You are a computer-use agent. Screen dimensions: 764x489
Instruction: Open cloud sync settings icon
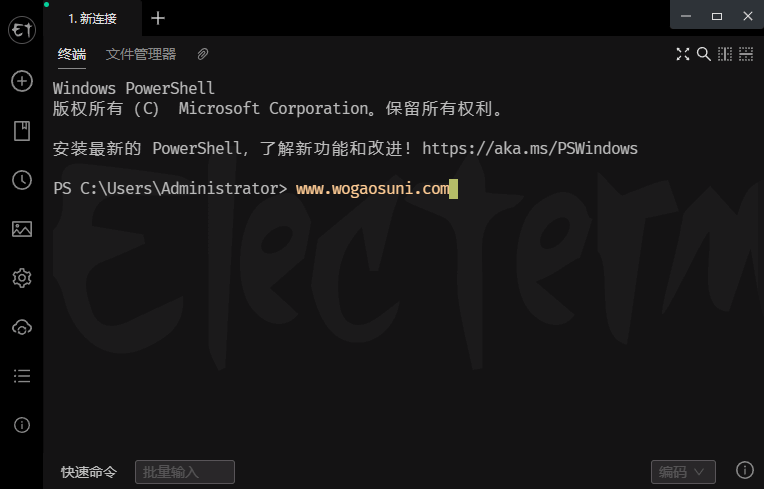point(22,327)
